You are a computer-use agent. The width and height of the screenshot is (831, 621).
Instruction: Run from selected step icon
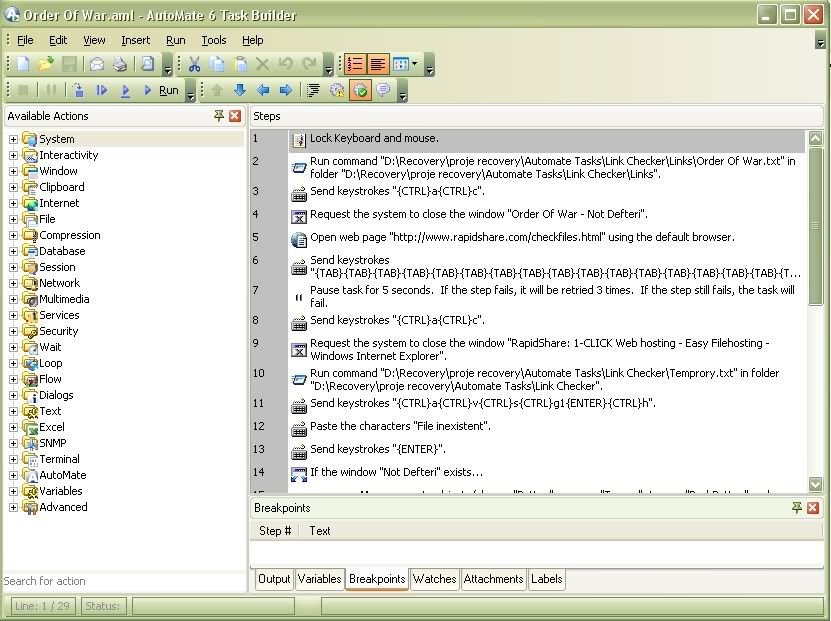pos(125,90)
